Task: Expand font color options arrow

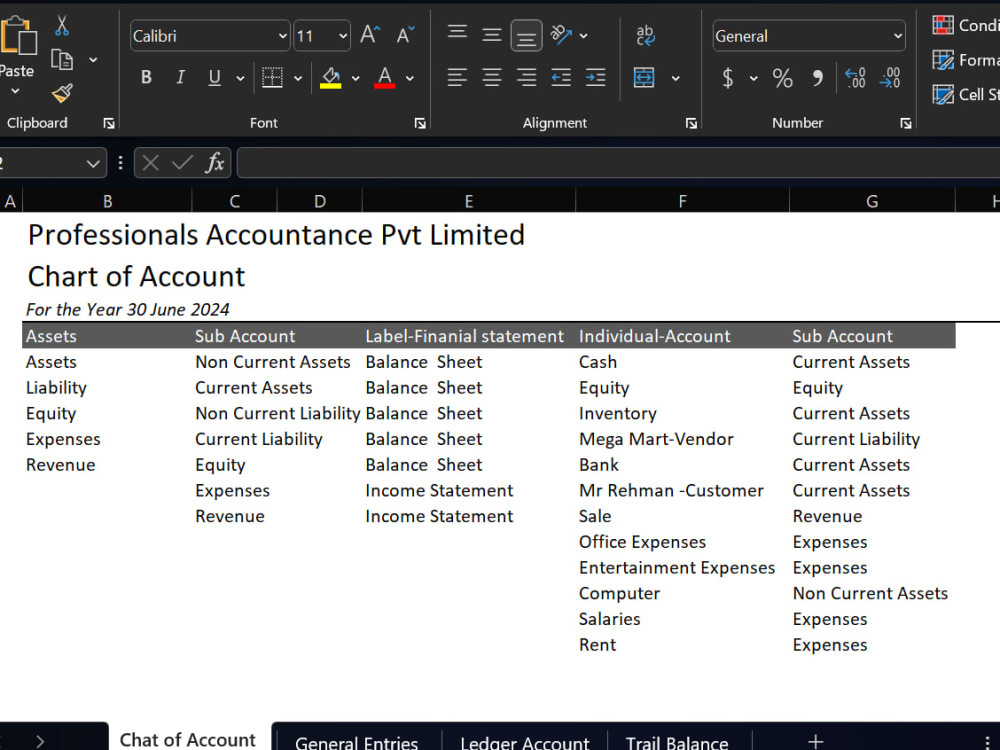Action: tap(410, 78)
